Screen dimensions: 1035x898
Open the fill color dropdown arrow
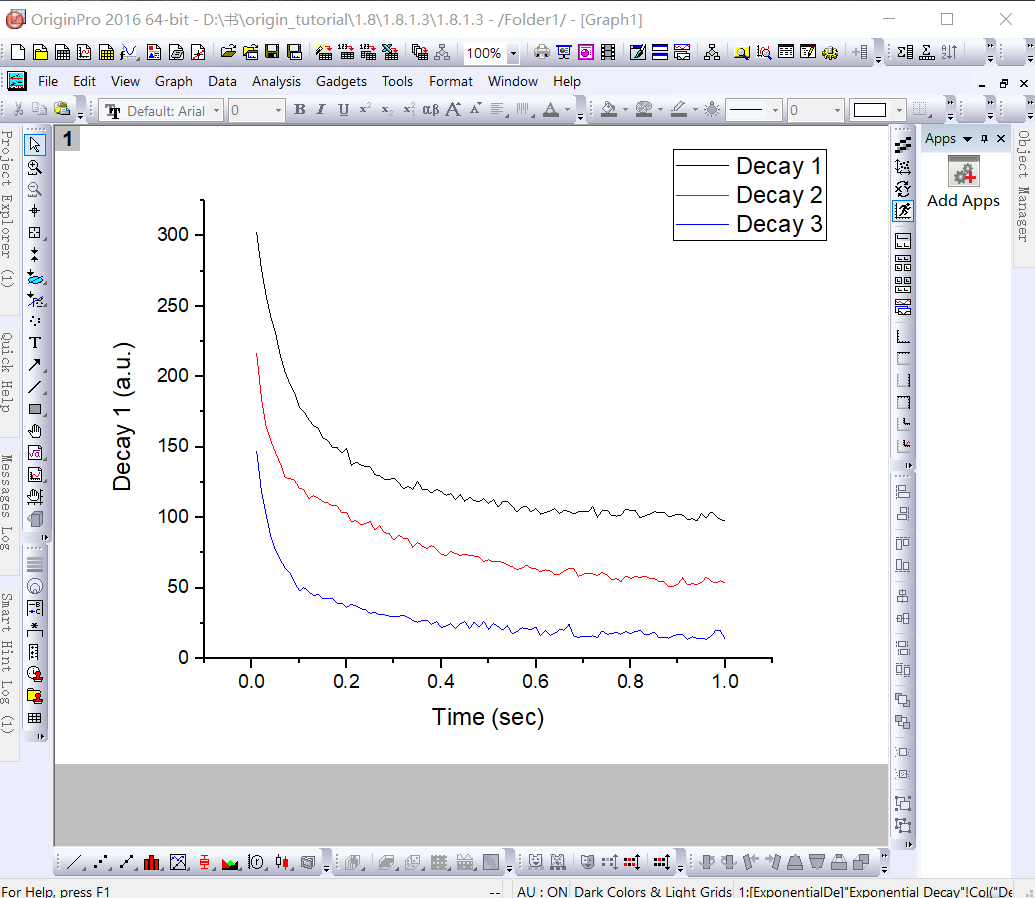(625, 110)
